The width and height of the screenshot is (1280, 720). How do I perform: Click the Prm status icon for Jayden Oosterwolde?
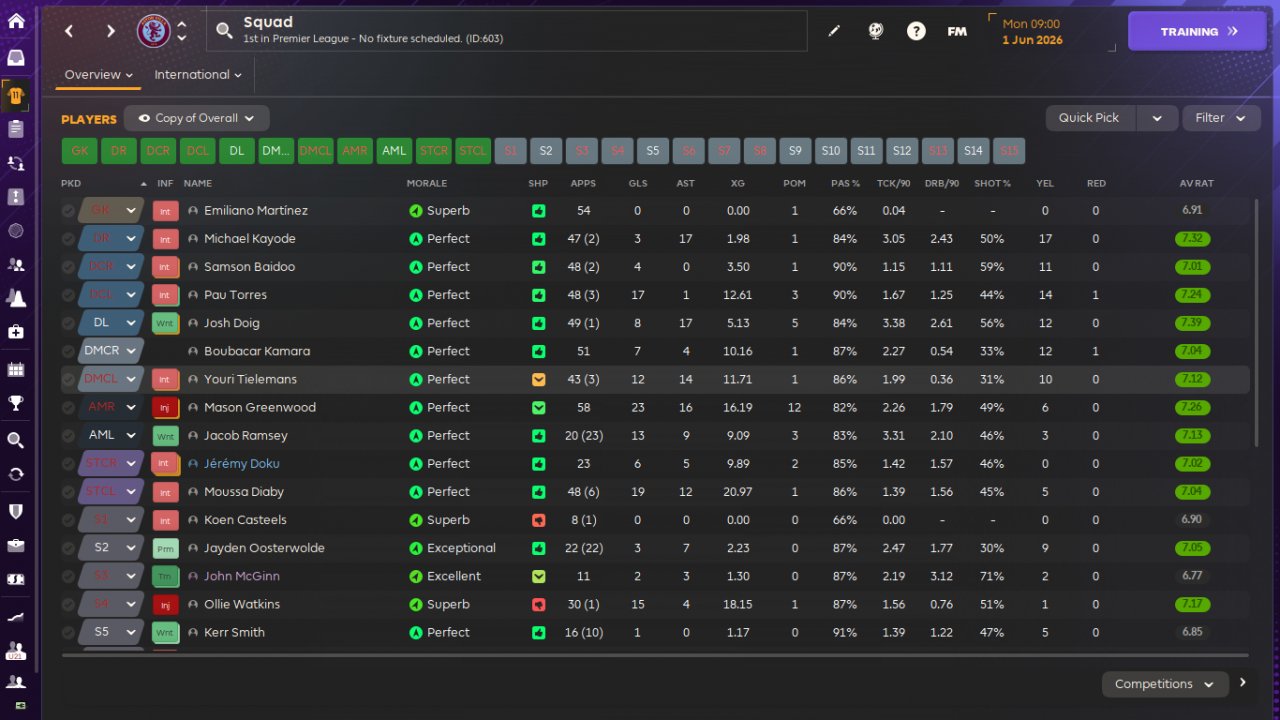click(165, 548)
